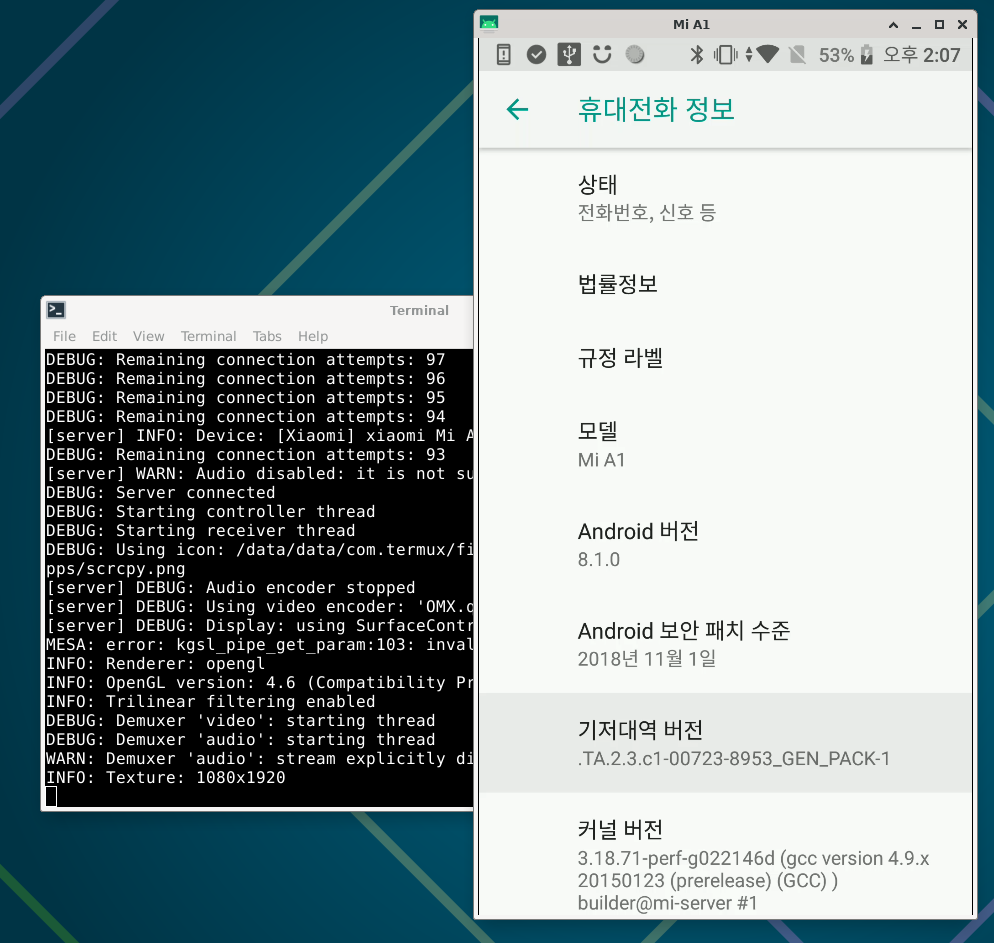Click the 휴대전화 정보 page title

click(656, 109)
